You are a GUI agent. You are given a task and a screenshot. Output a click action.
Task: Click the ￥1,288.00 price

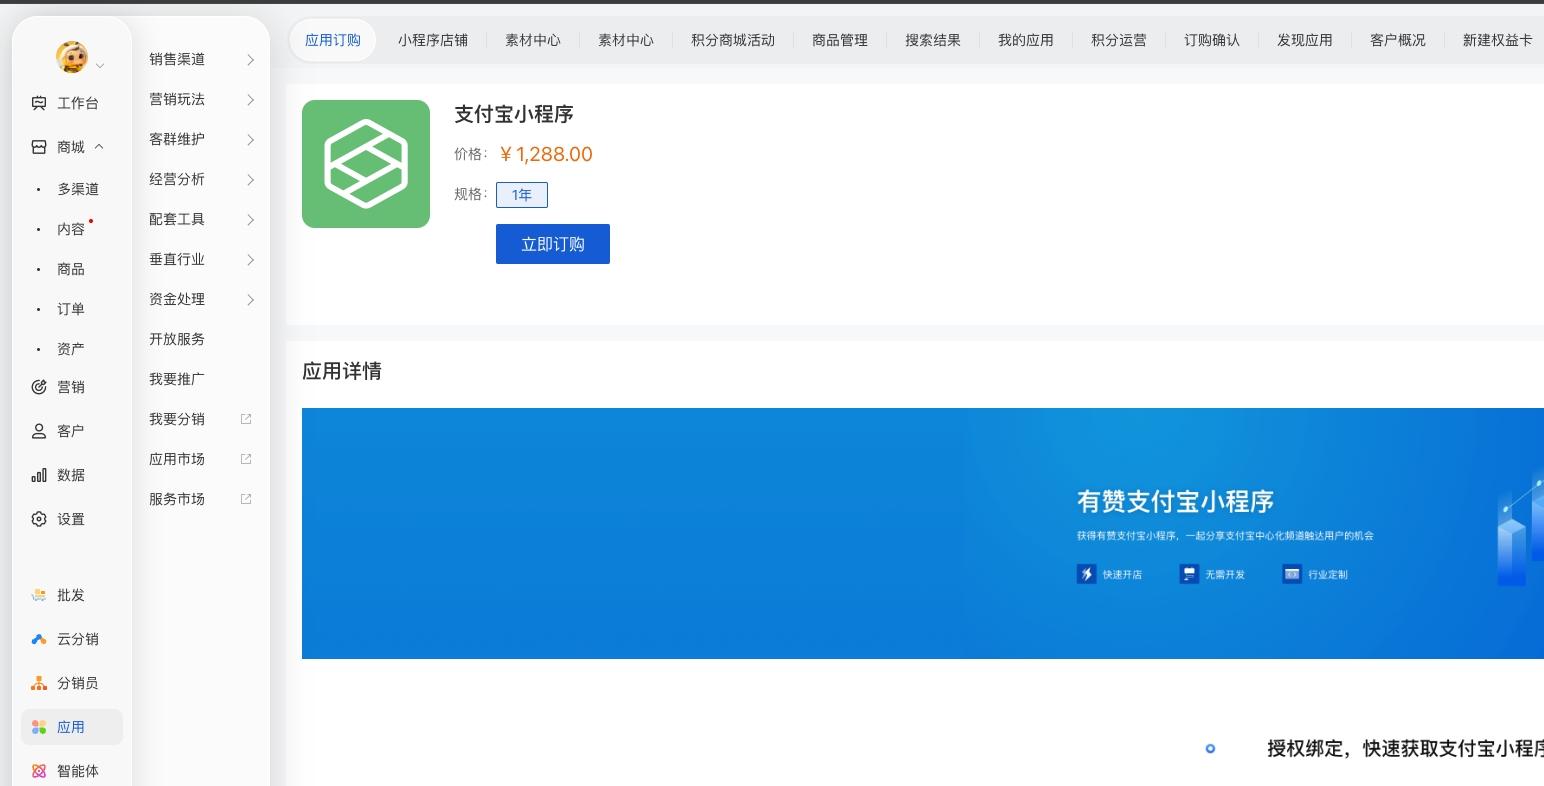pos(545,154)
